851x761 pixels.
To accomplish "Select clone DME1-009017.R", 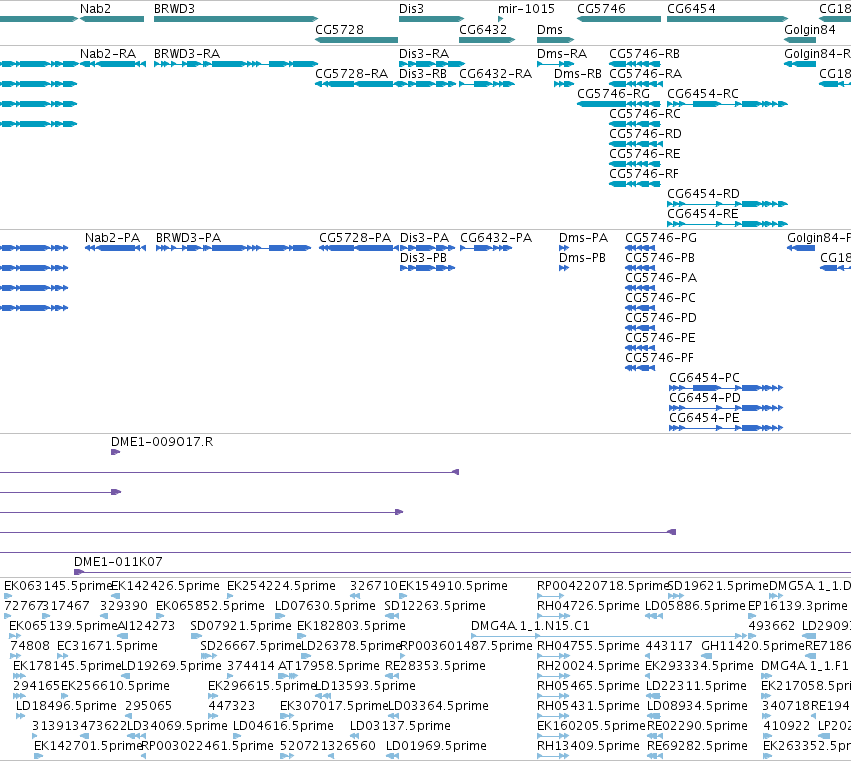I will (x=162, y=442).
